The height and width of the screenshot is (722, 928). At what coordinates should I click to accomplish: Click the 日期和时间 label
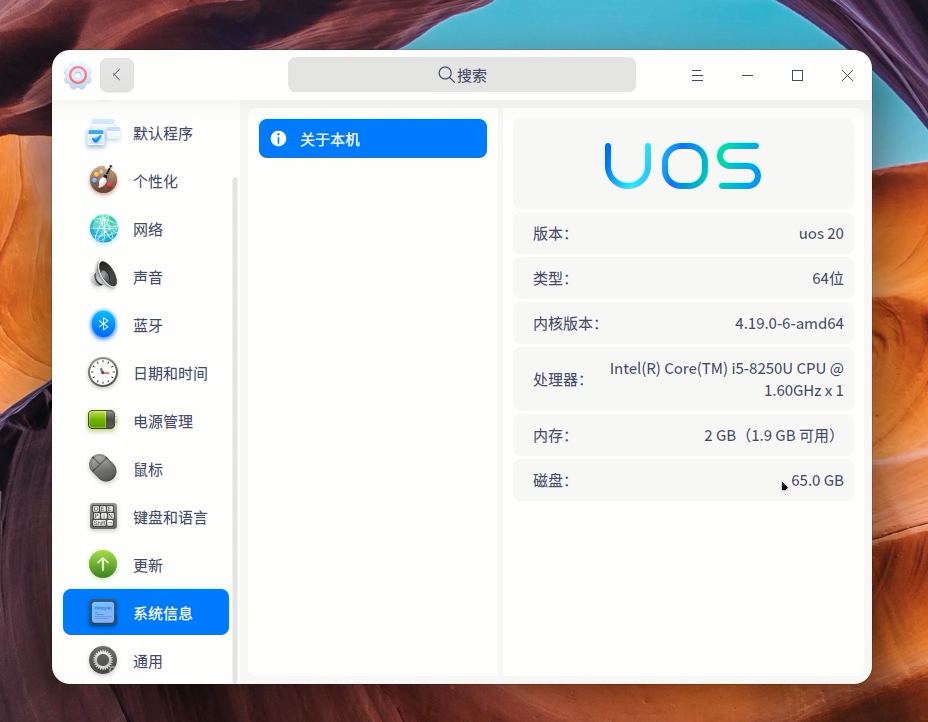[170, 373]
